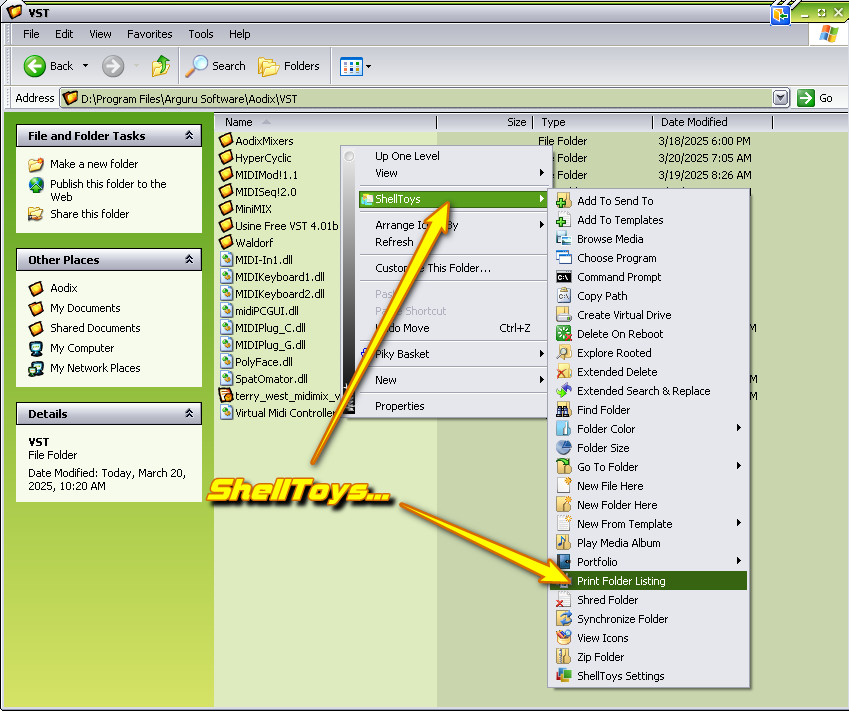849x712 pixels.
Task: Open the Tools menu
Action: (x=200, y=34)
